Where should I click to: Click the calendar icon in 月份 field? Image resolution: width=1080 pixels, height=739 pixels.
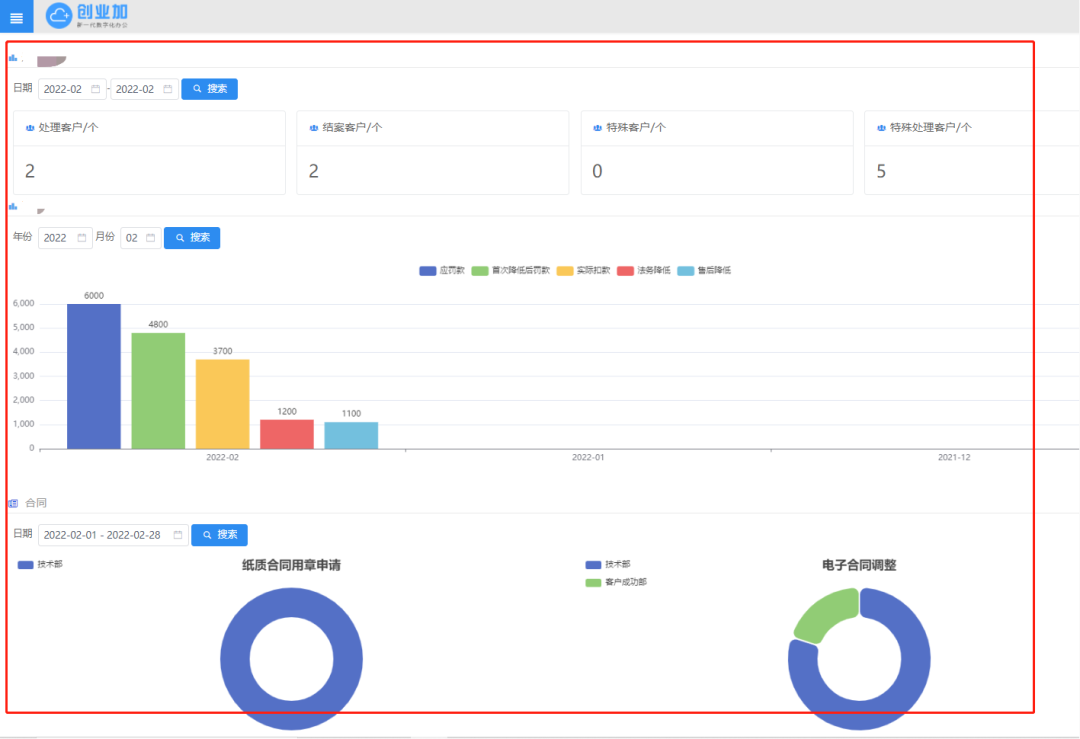click(x=151, y=238)
